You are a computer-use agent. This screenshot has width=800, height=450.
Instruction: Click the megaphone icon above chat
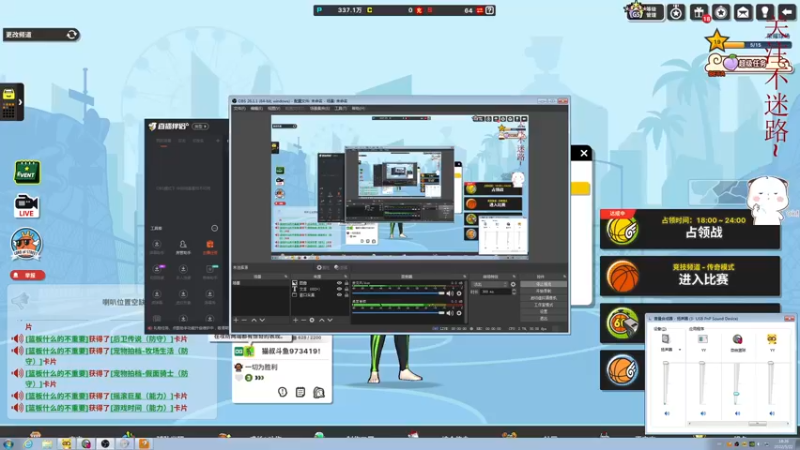click(20, 301)
